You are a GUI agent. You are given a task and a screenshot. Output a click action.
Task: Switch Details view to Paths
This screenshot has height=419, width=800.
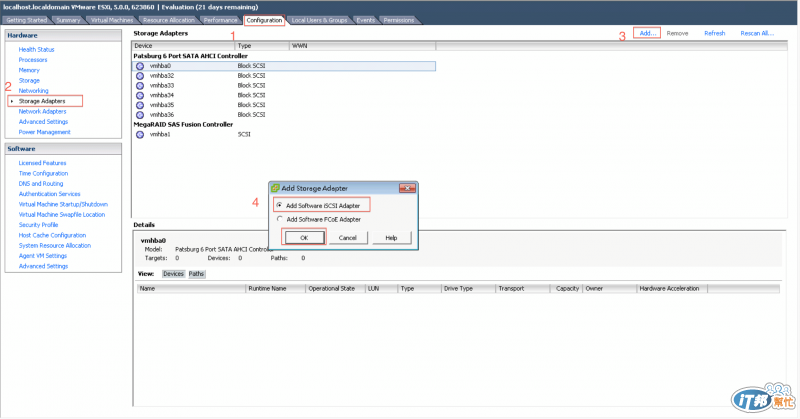(x=196, y=274)
